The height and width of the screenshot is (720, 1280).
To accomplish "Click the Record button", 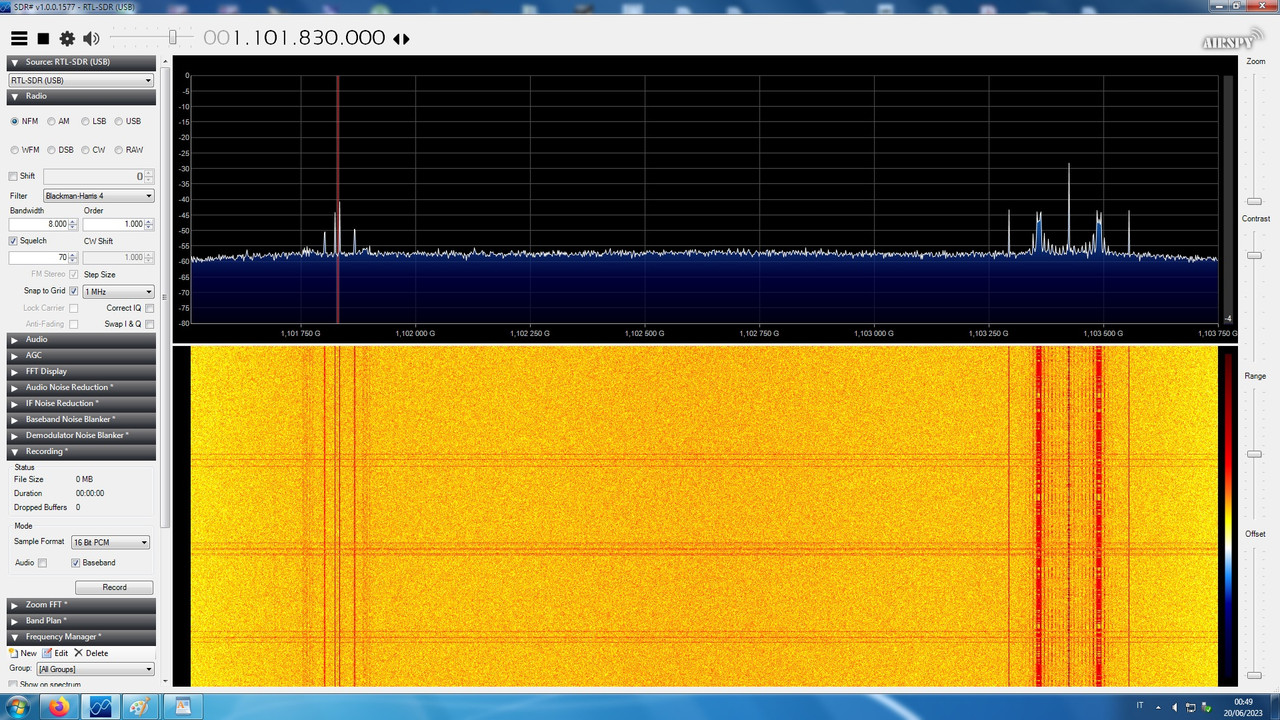I will (114, 587).
